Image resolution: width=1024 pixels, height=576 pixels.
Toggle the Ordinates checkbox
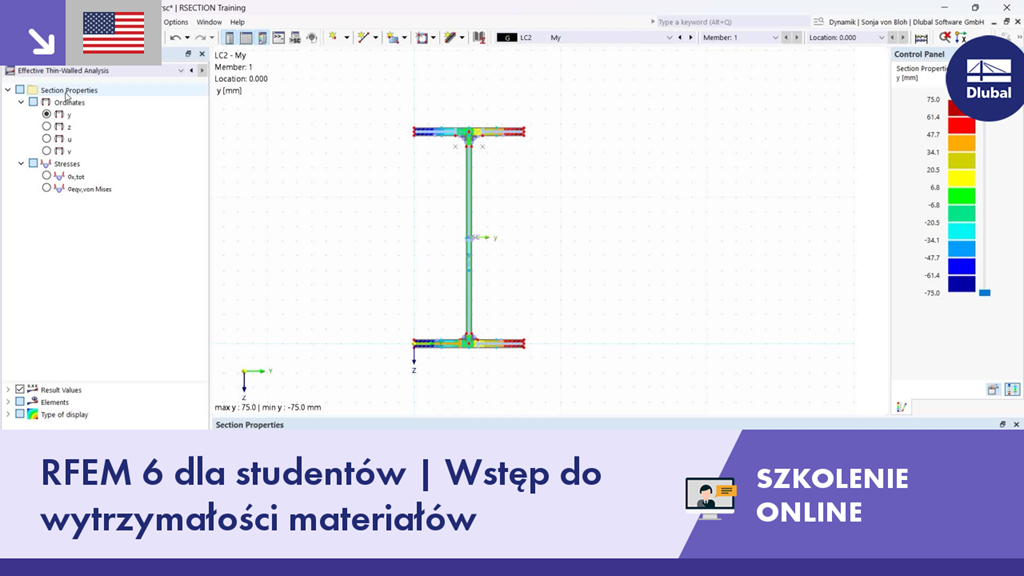[33, 102]
